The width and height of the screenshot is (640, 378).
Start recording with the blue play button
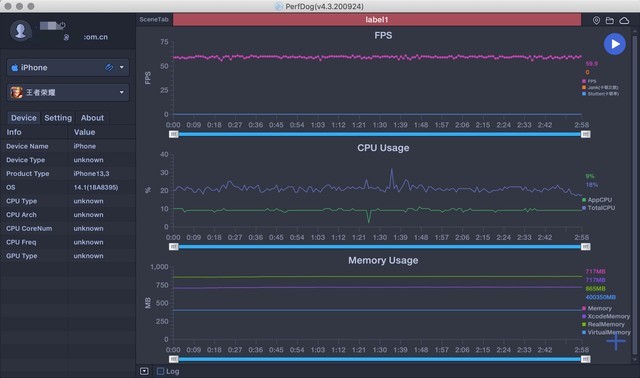pyautogui.click(x=615, y=44)
